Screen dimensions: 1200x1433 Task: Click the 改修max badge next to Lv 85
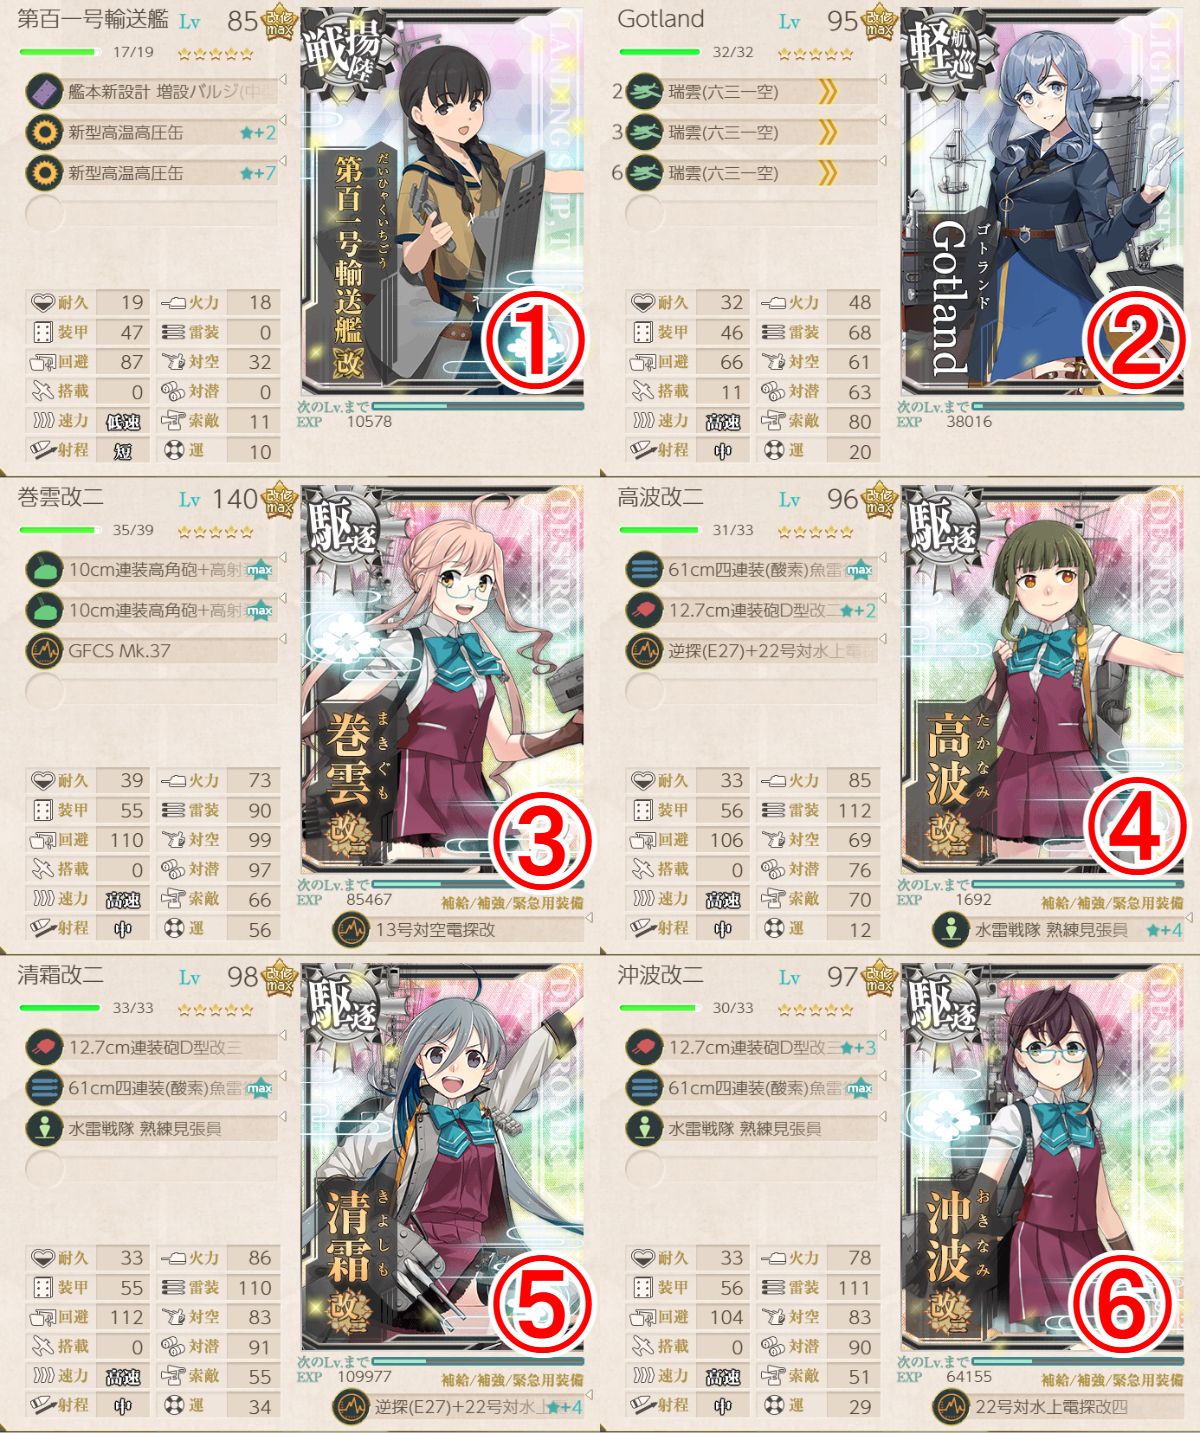(279, 21)
